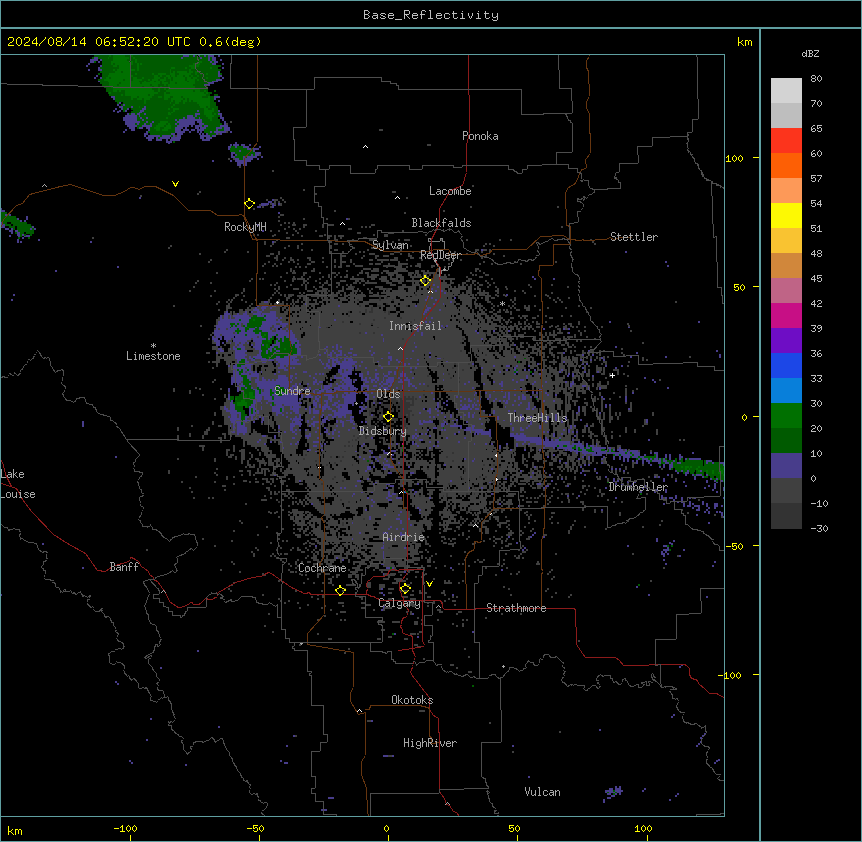This screenshot has height=842, width=862.
Task: Pick the slate violet swatch between 10 and 0
Action: click(x=786, y=466)
